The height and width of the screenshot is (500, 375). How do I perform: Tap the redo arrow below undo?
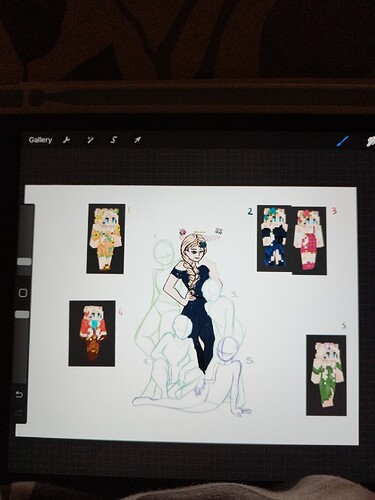tap(19, 413)
